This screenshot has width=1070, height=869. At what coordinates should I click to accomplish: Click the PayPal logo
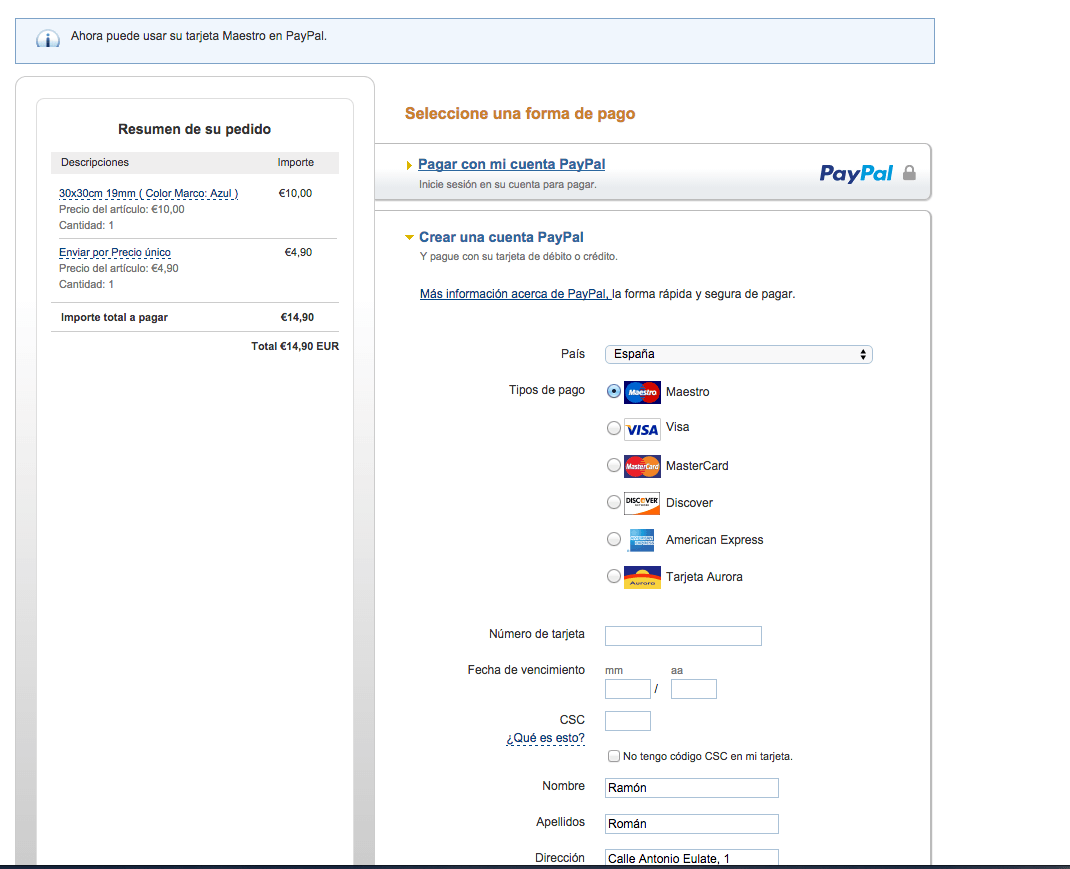(856, 173)
